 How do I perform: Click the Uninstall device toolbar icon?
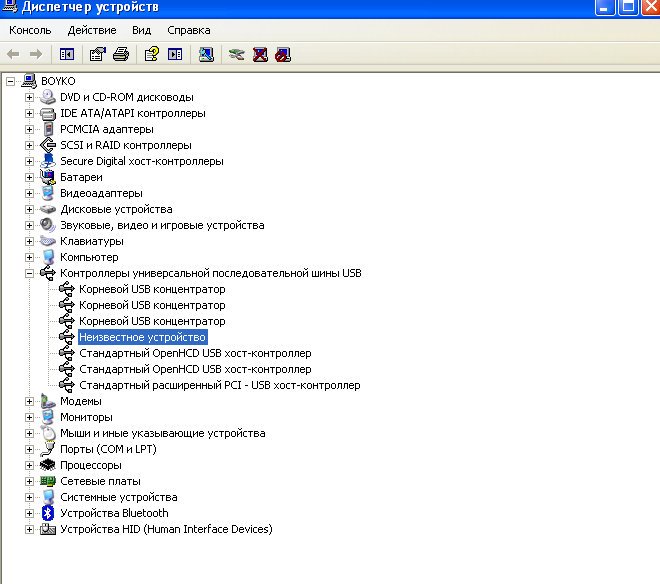tap(260, 54)
